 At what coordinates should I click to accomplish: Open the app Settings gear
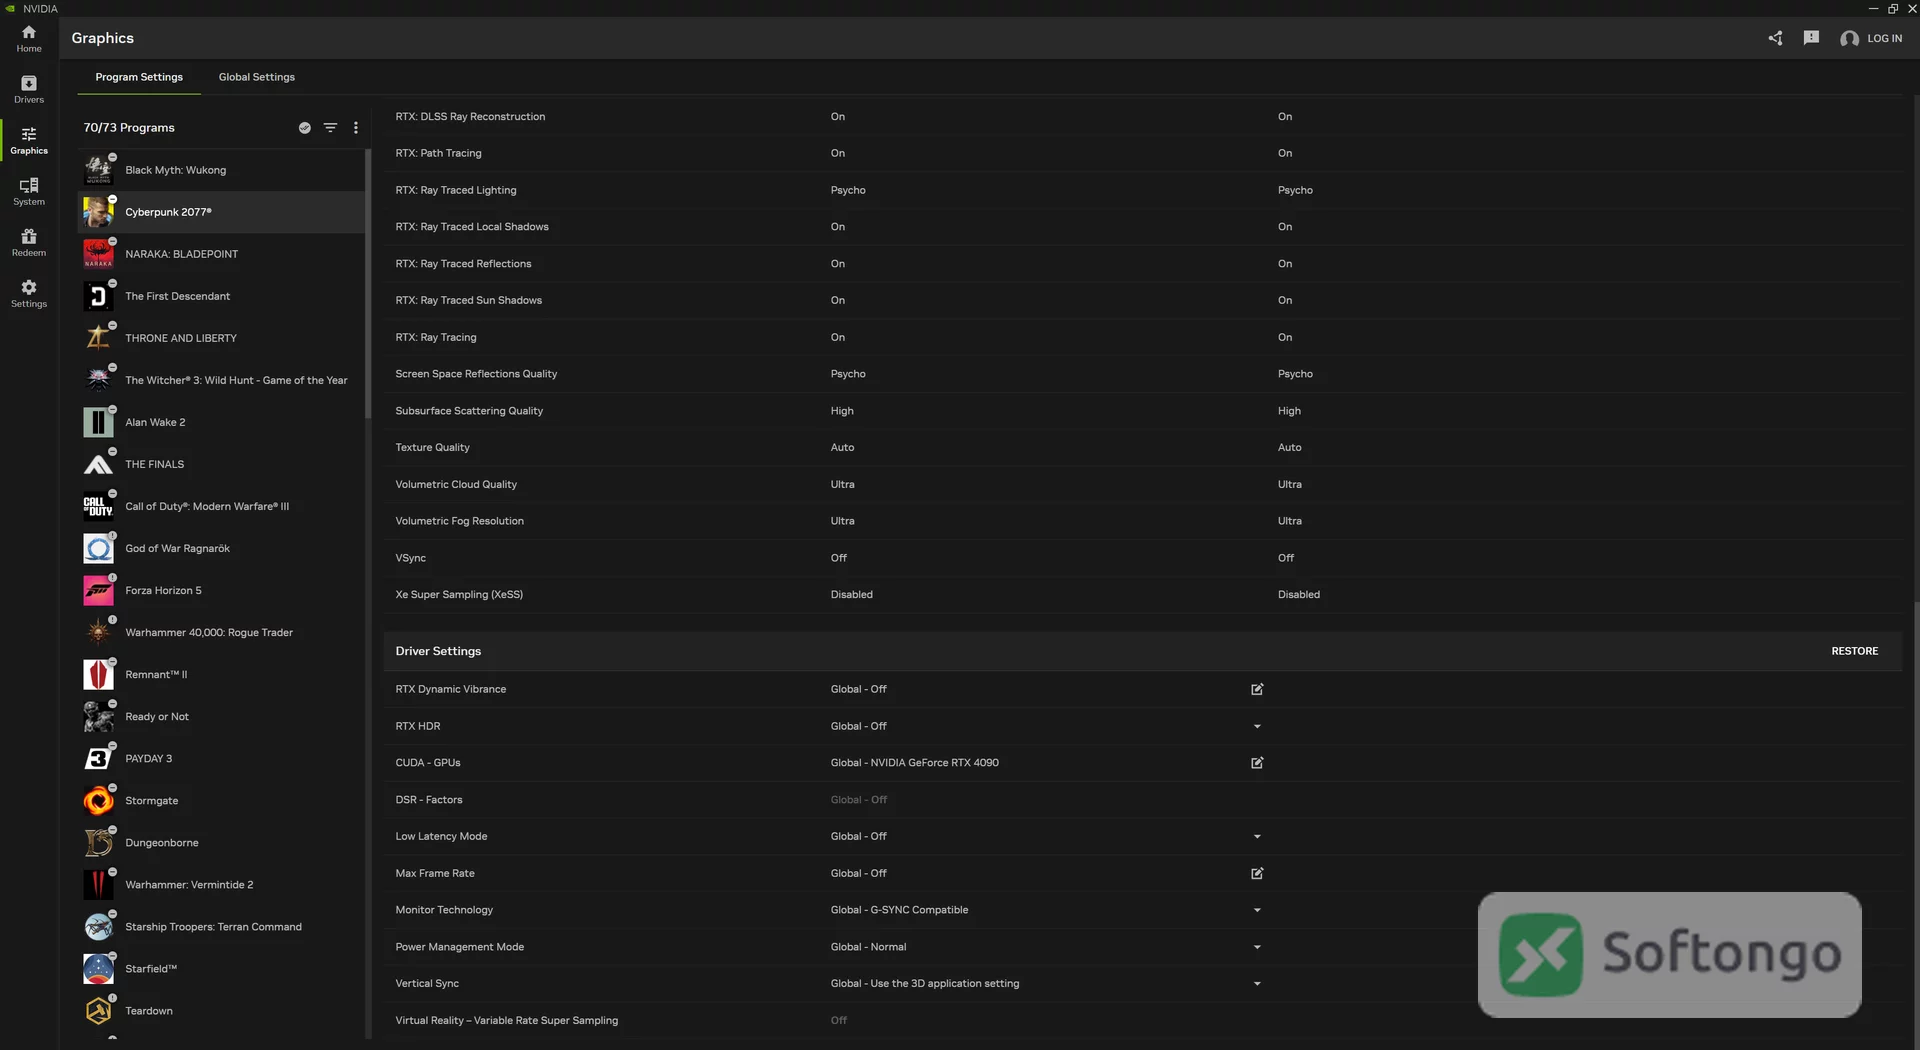point(29,293)
